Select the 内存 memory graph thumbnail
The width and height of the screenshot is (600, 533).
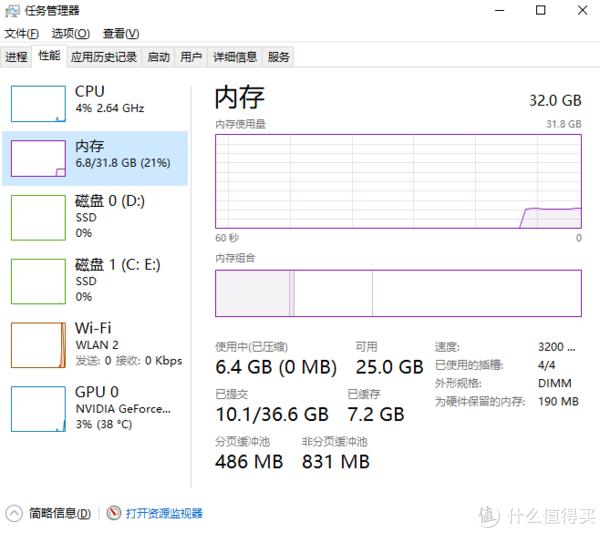tap(38, 158)
